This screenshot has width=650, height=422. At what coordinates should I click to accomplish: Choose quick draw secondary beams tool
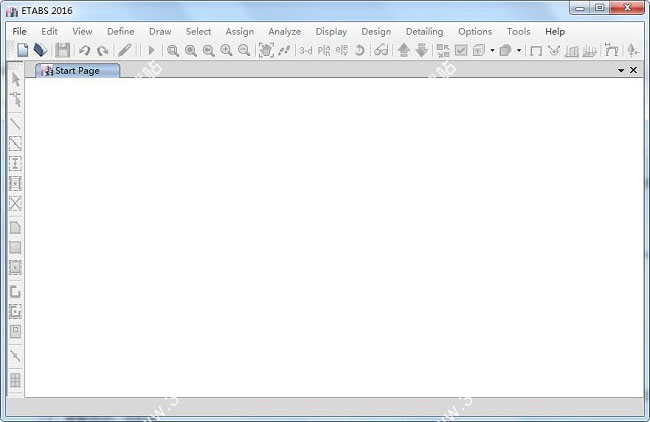tap(15, 183)
